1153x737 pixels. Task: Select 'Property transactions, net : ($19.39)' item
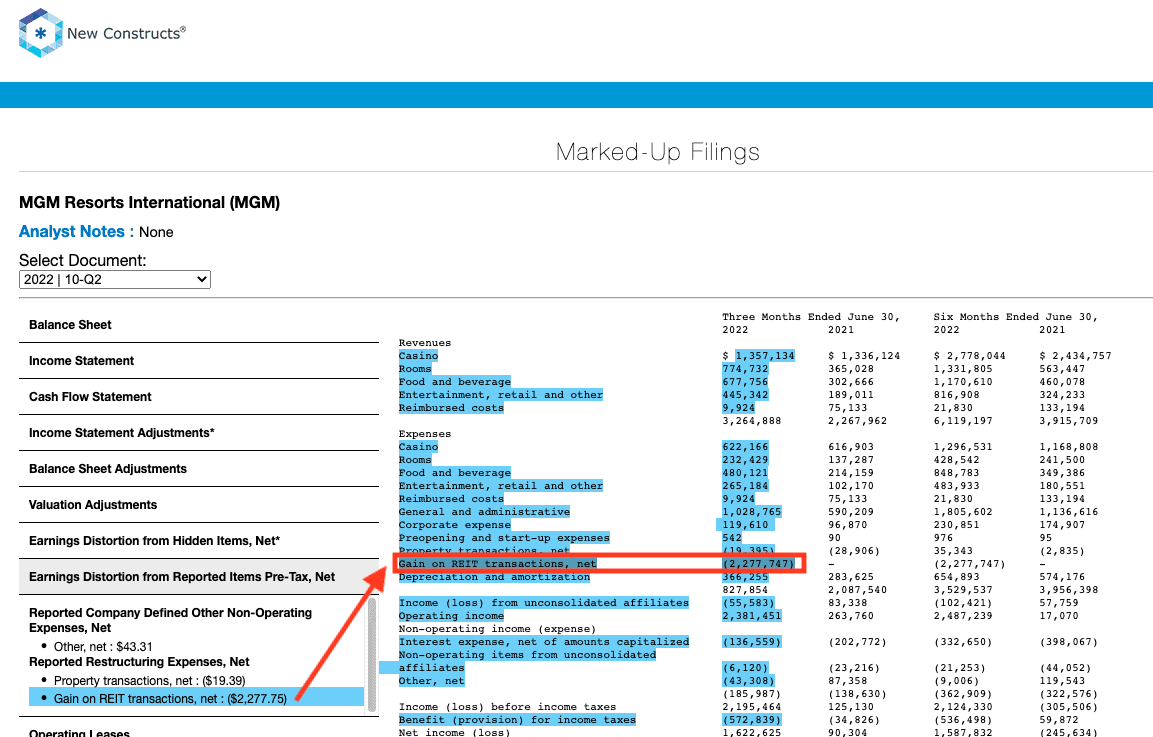149,681
